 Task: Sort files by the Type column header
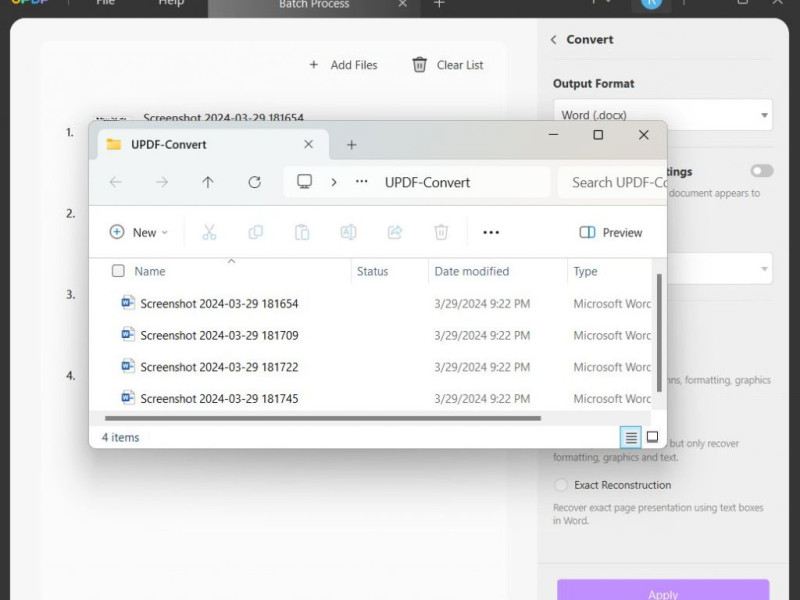pyautogui.click(x=585, y=271)
